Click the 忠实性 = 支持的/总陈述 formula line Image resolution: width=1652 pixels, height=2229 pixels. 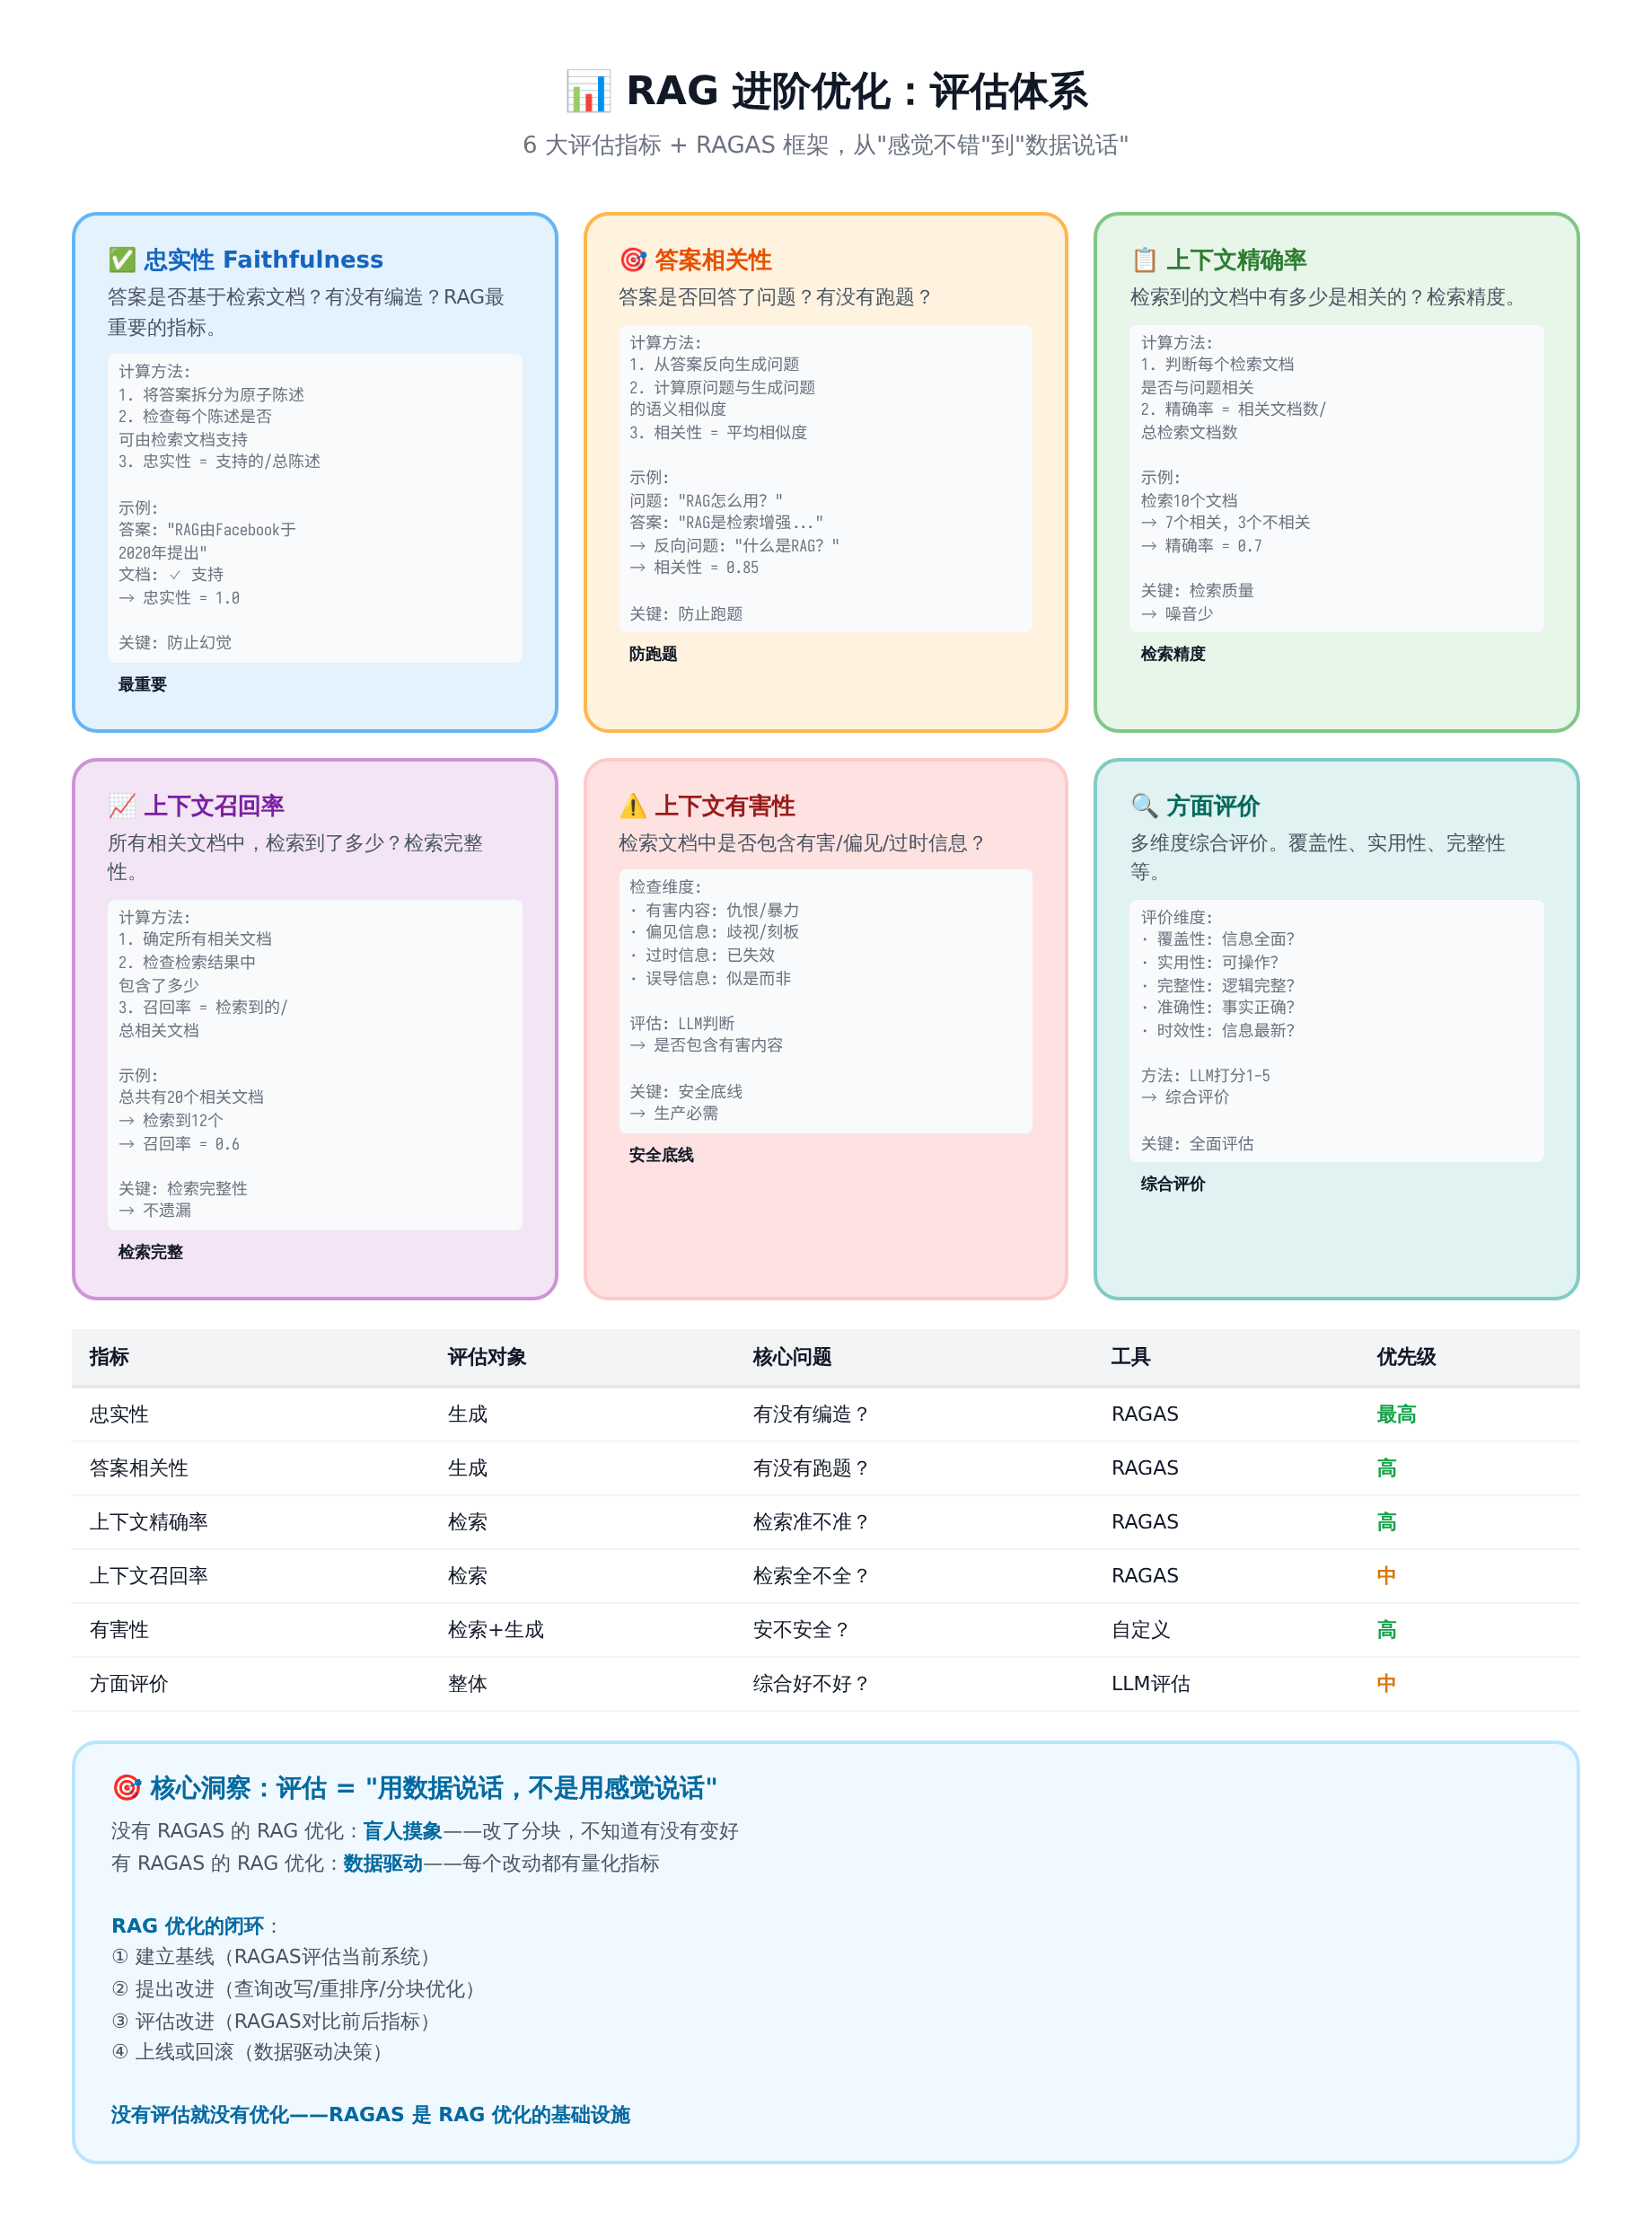219,462
